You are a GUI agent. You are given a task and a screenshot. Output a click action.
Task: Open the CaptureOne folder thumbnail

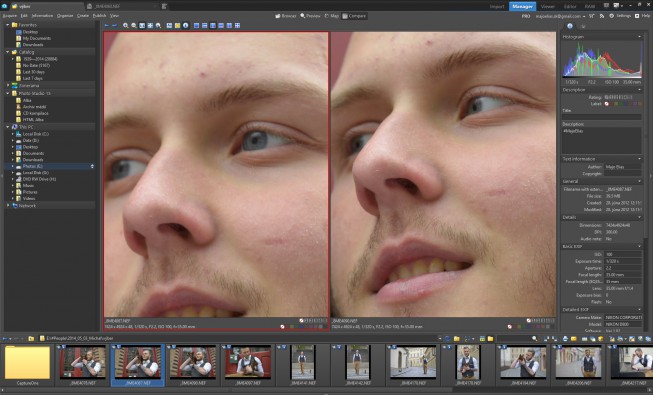(27, 365)
